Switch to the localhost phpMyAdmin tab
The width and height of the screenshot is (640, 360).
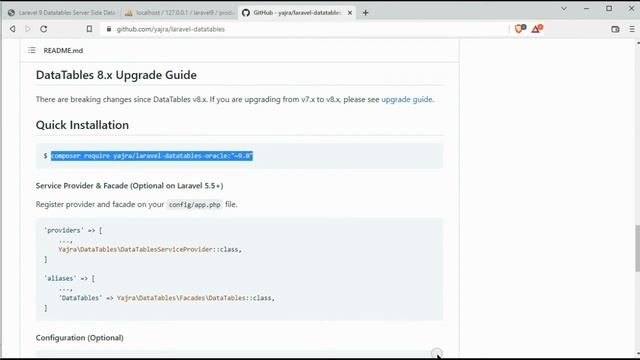[180, 13]
